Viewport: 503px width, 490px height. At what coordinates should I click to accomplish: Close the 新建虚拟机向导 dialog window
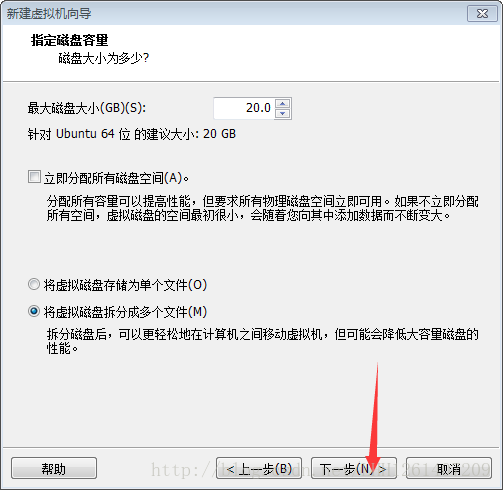pyautogui.click(x=482, y=14)
